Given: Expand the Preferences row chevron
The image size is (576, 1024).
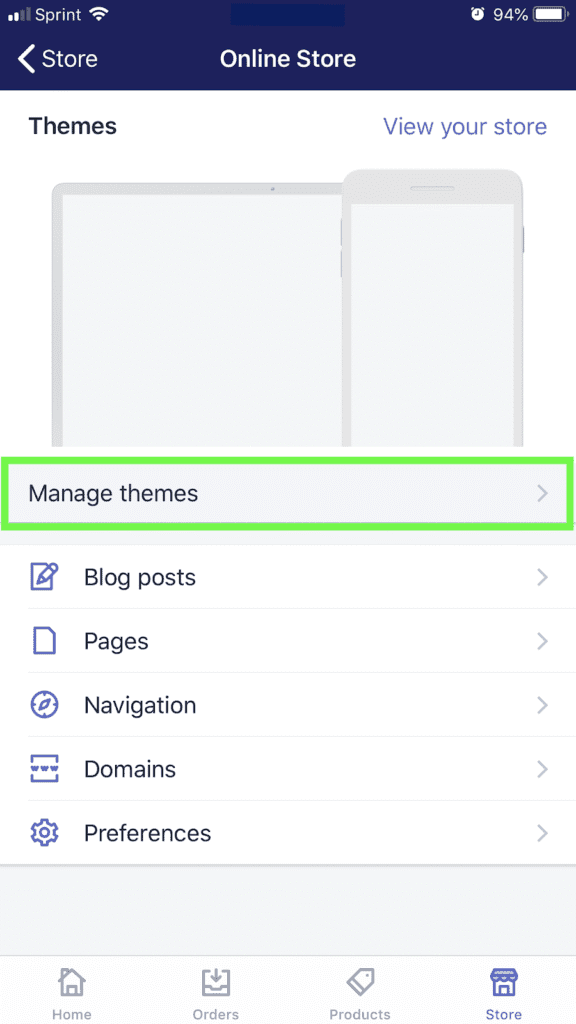Looking at the screenshot, I should 542,833.
